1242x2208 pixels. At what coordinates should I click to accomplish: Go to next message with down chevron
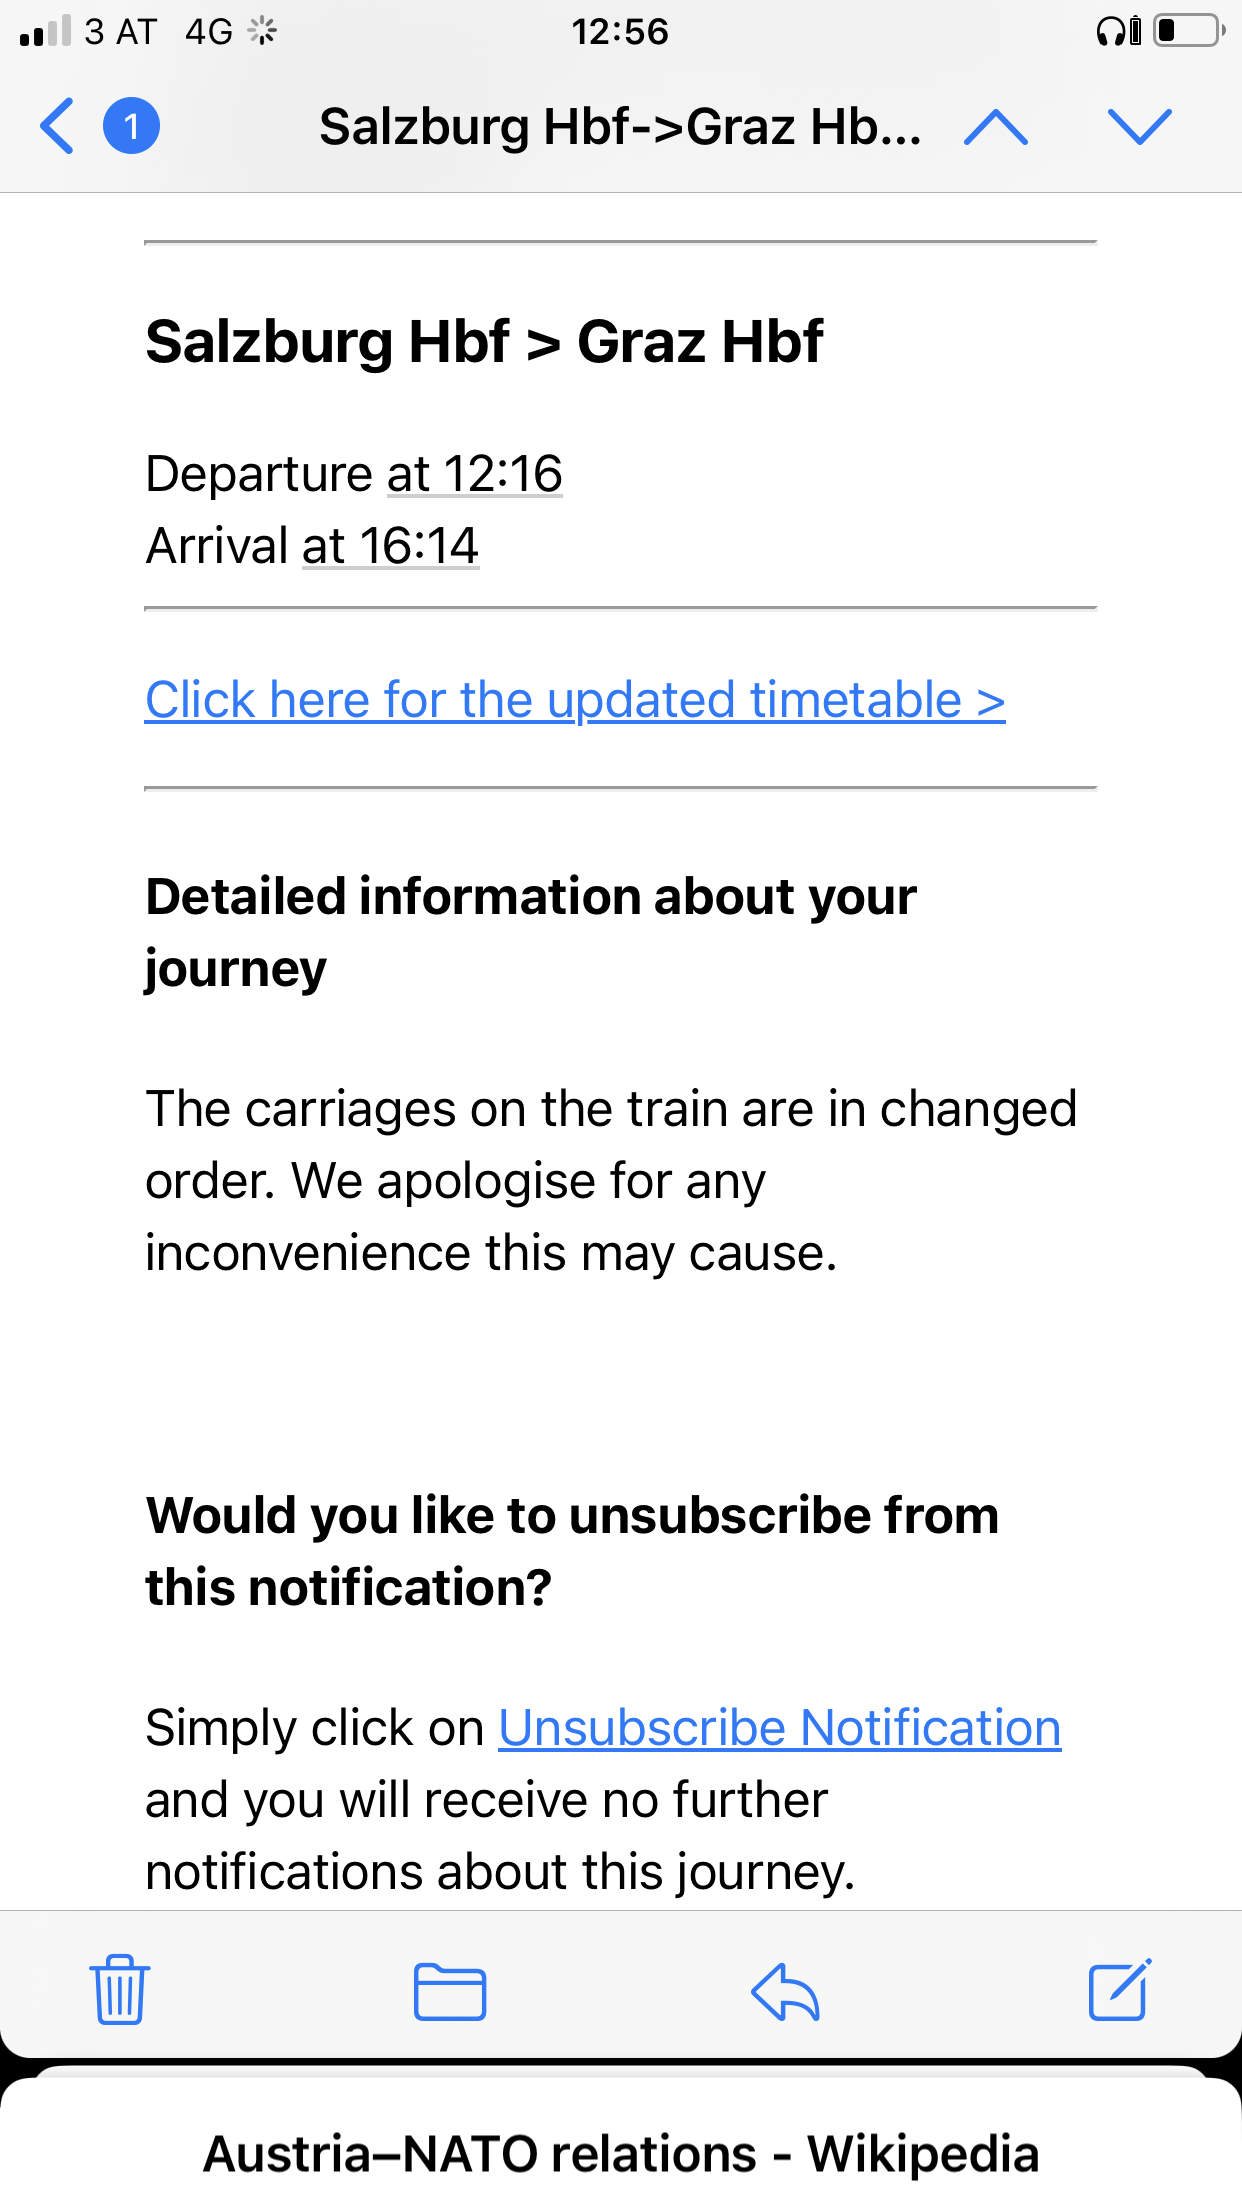tap(1139, 127)
